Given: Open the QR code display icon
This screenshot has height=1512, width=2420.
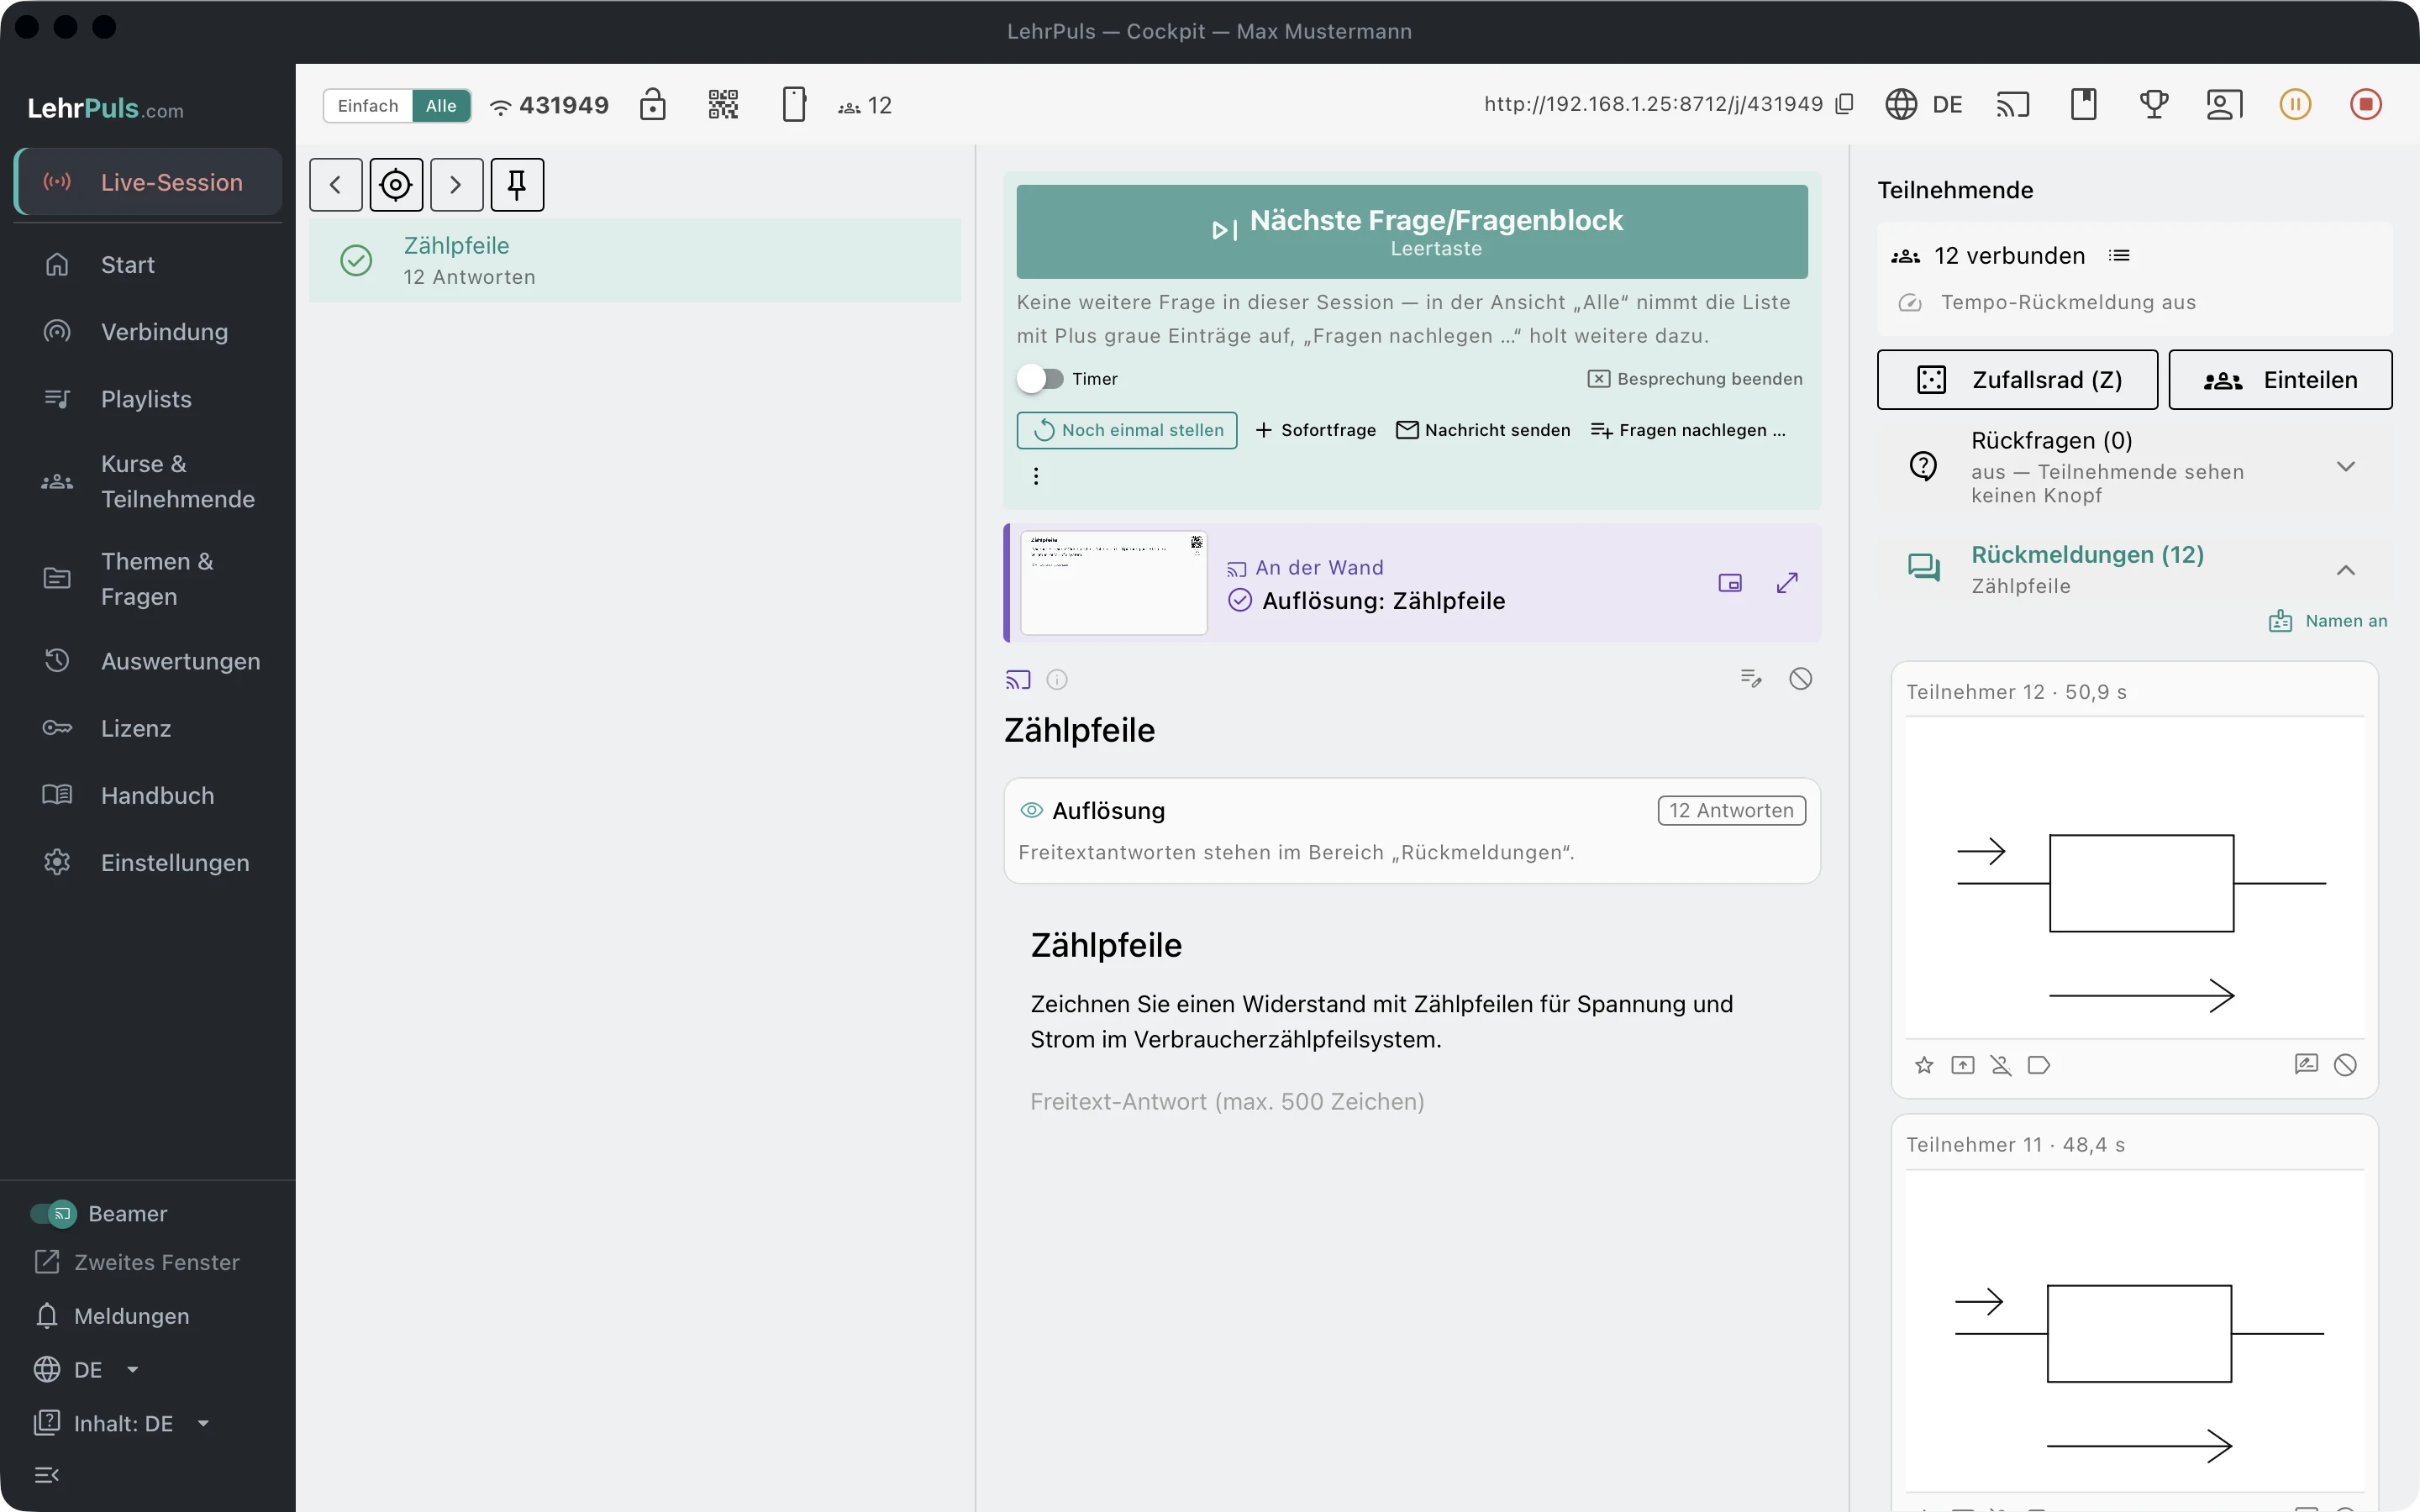Looking at the screenshot, I should coord(723,104).
